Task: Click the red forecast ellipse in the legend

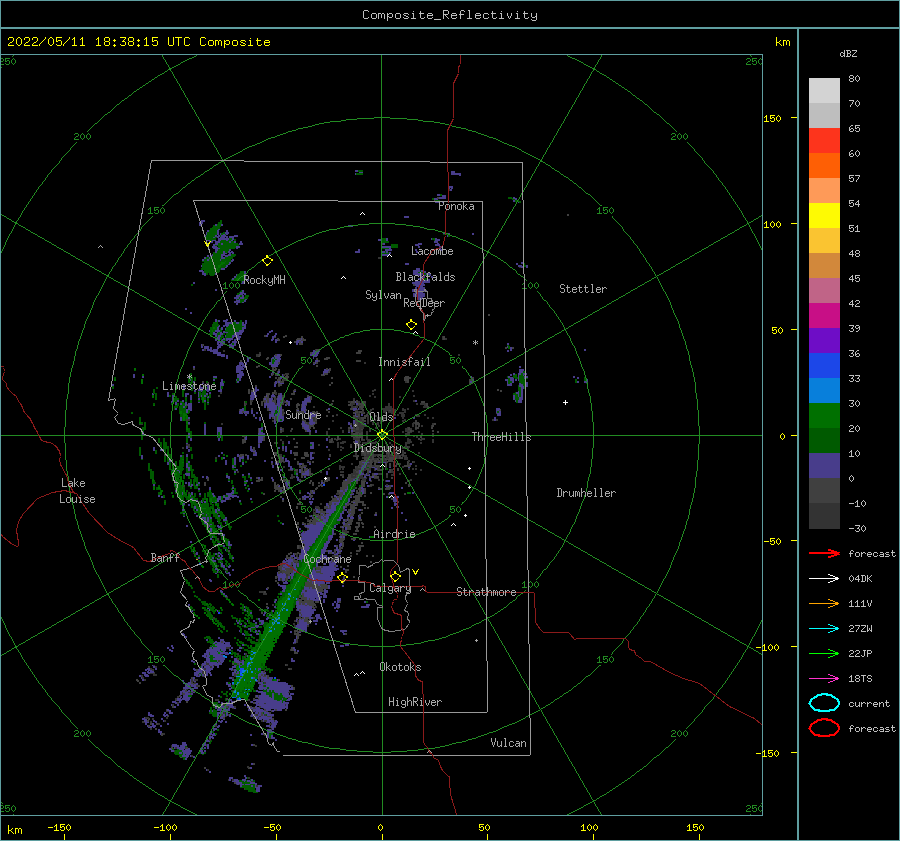Action: [x=824, y=728]
